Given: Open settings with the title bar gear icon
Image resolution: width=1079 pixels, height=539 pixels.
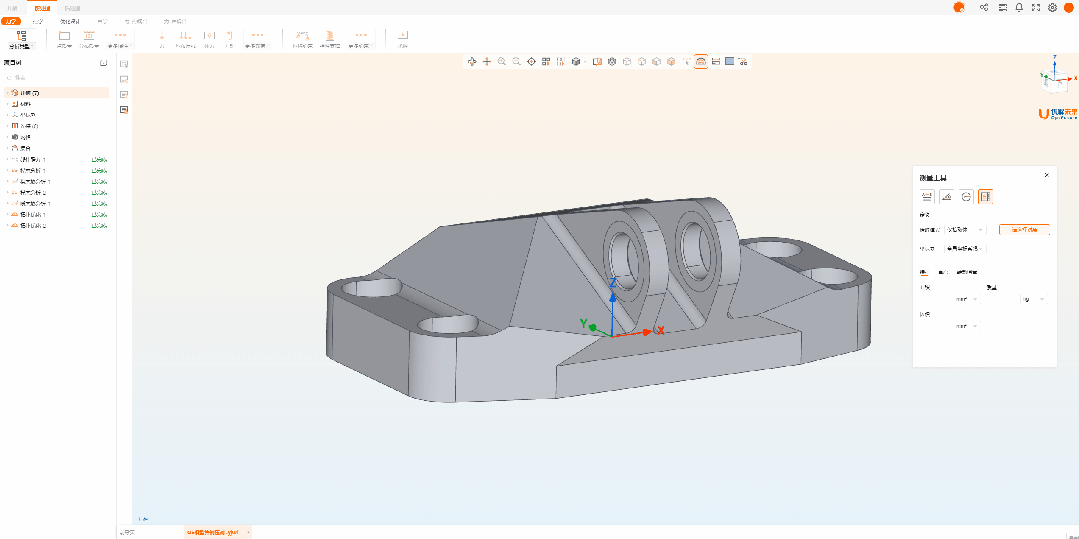Looking at the screenshot, I should coord(1052,8).
